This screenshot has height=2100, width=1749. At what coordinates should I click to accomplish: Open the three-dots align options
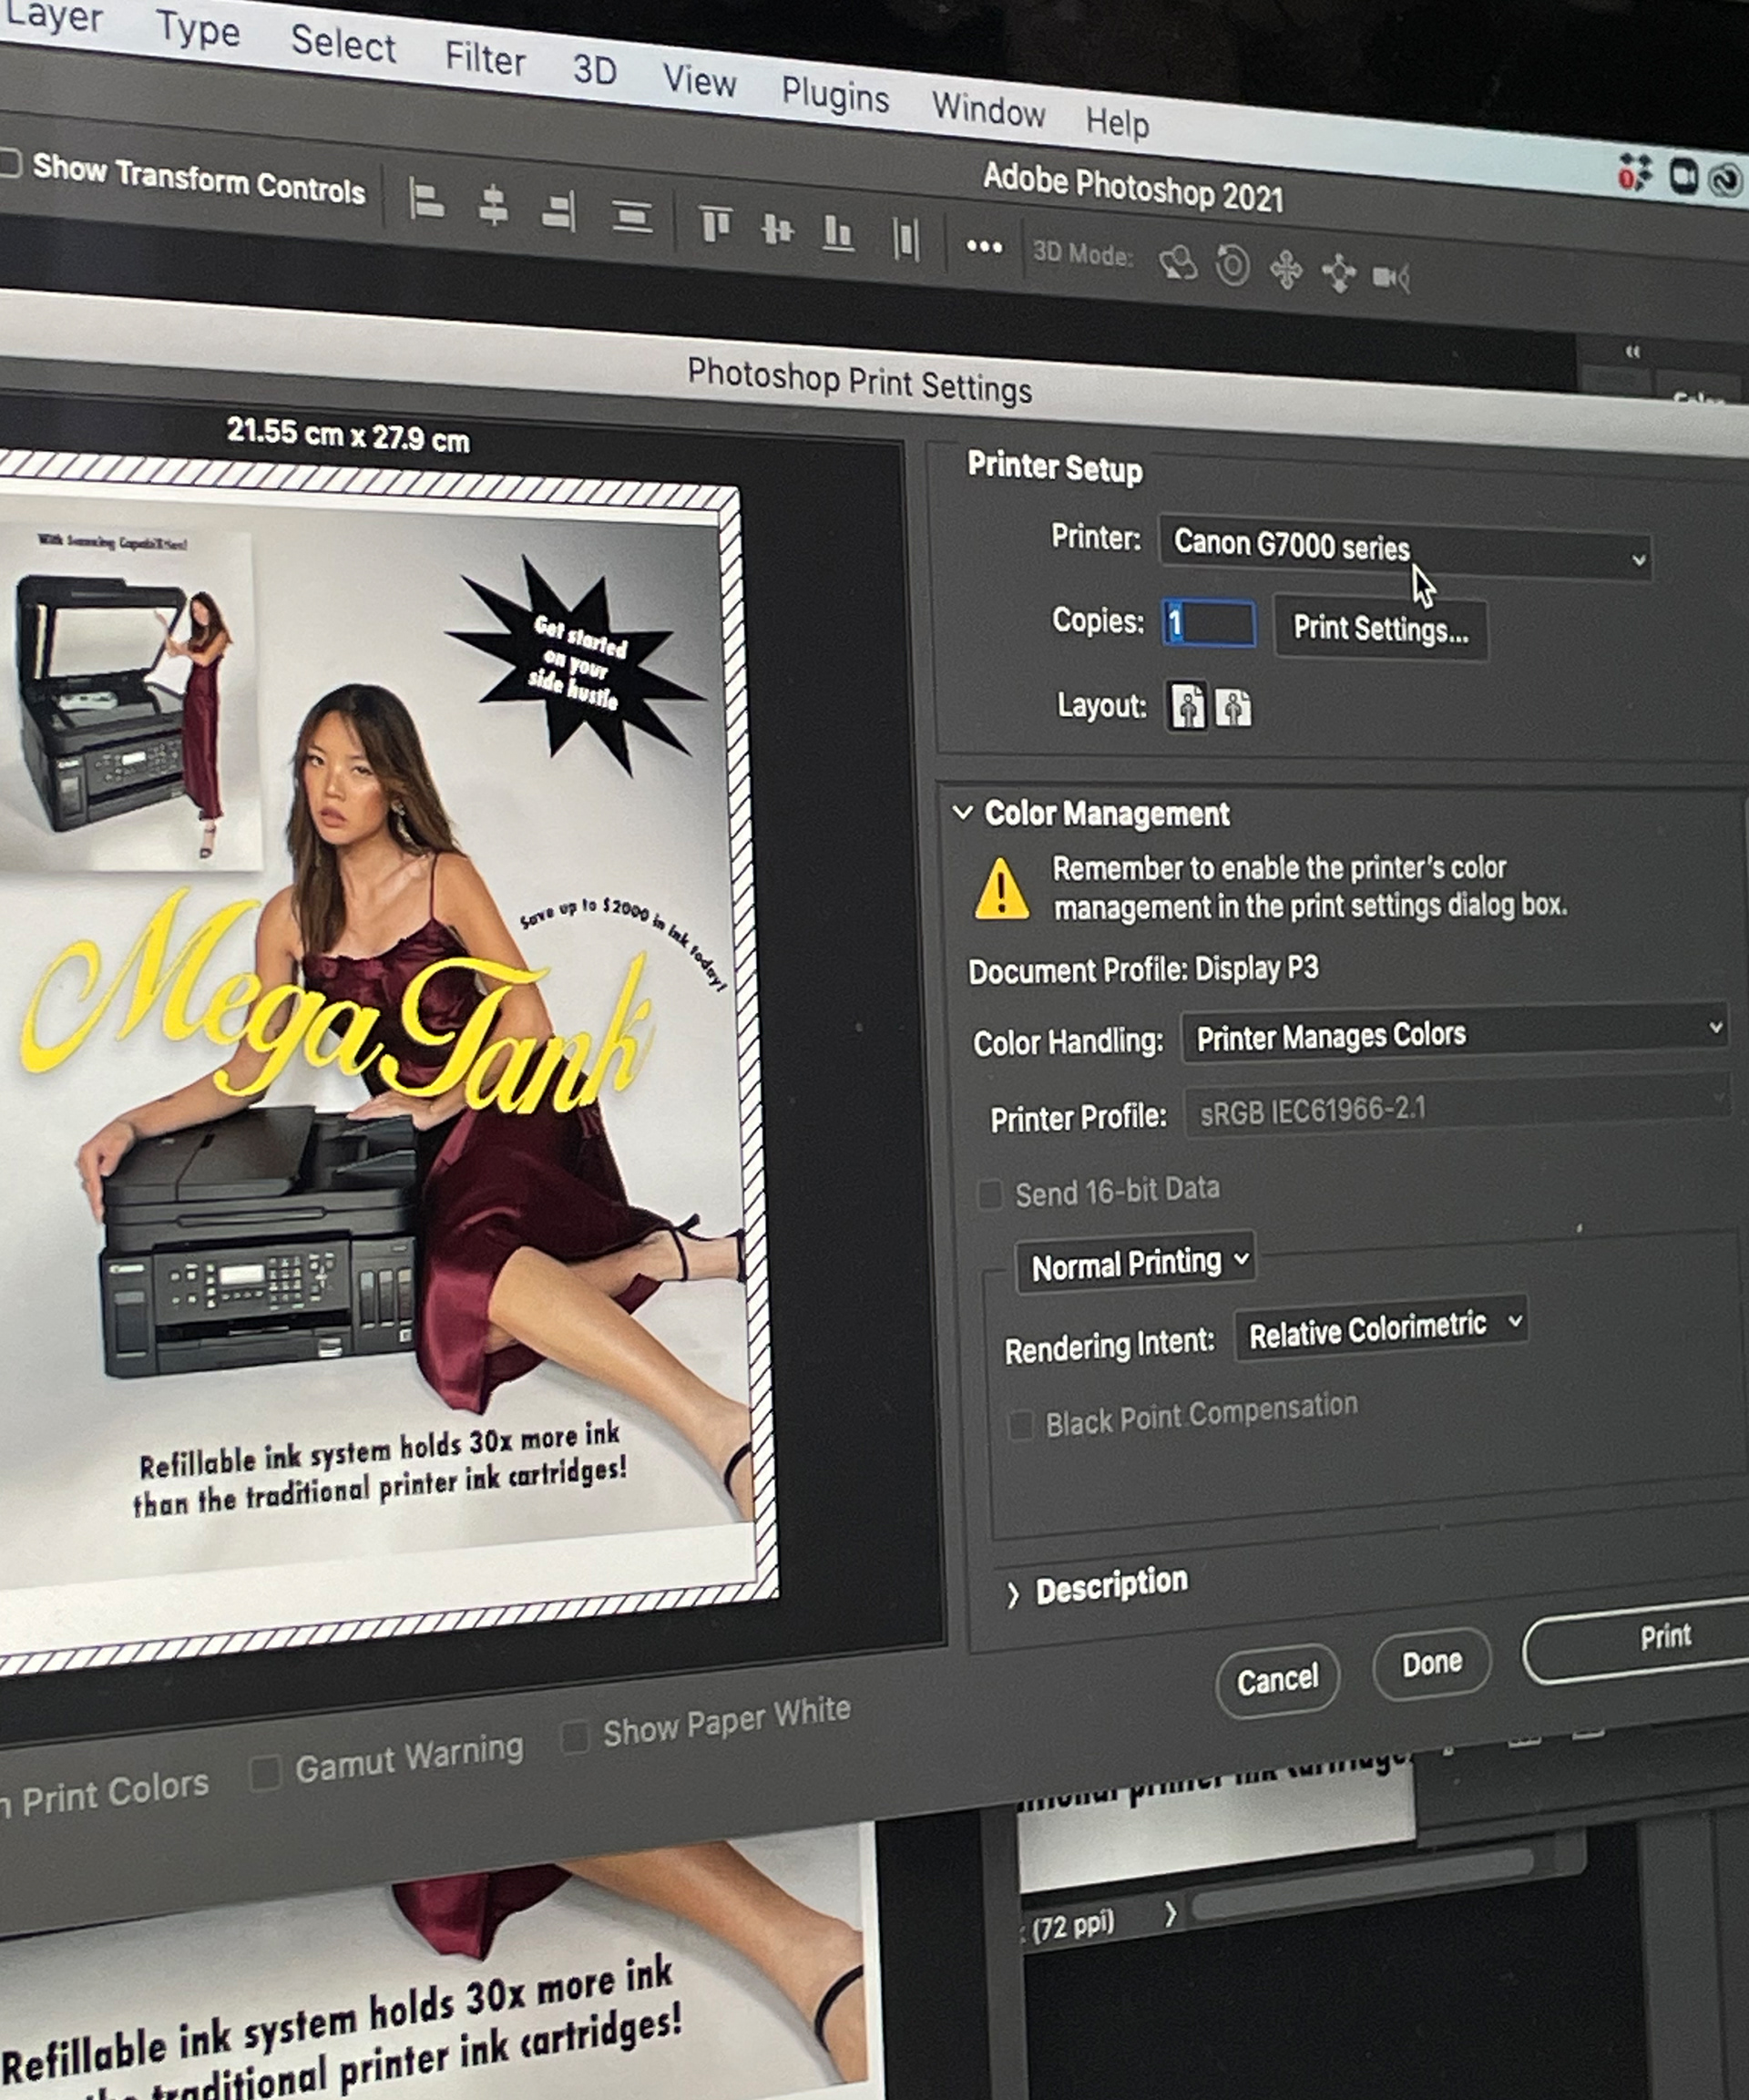(984, 247)
